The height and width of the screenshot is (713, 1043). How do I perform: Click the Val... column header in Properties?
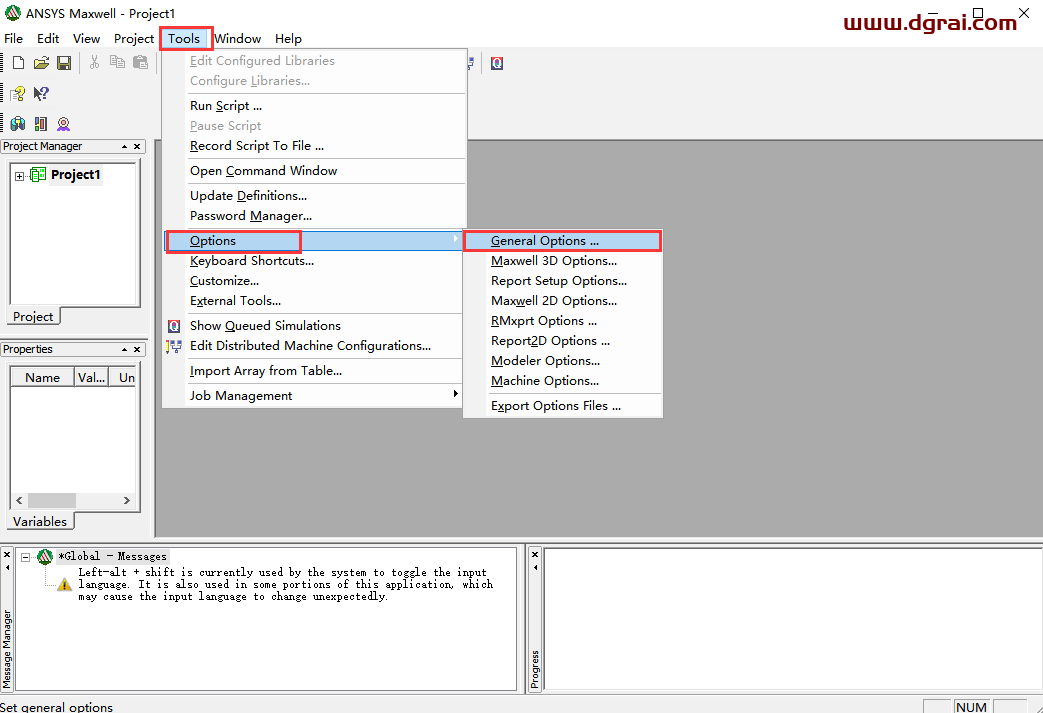[91, 377]
